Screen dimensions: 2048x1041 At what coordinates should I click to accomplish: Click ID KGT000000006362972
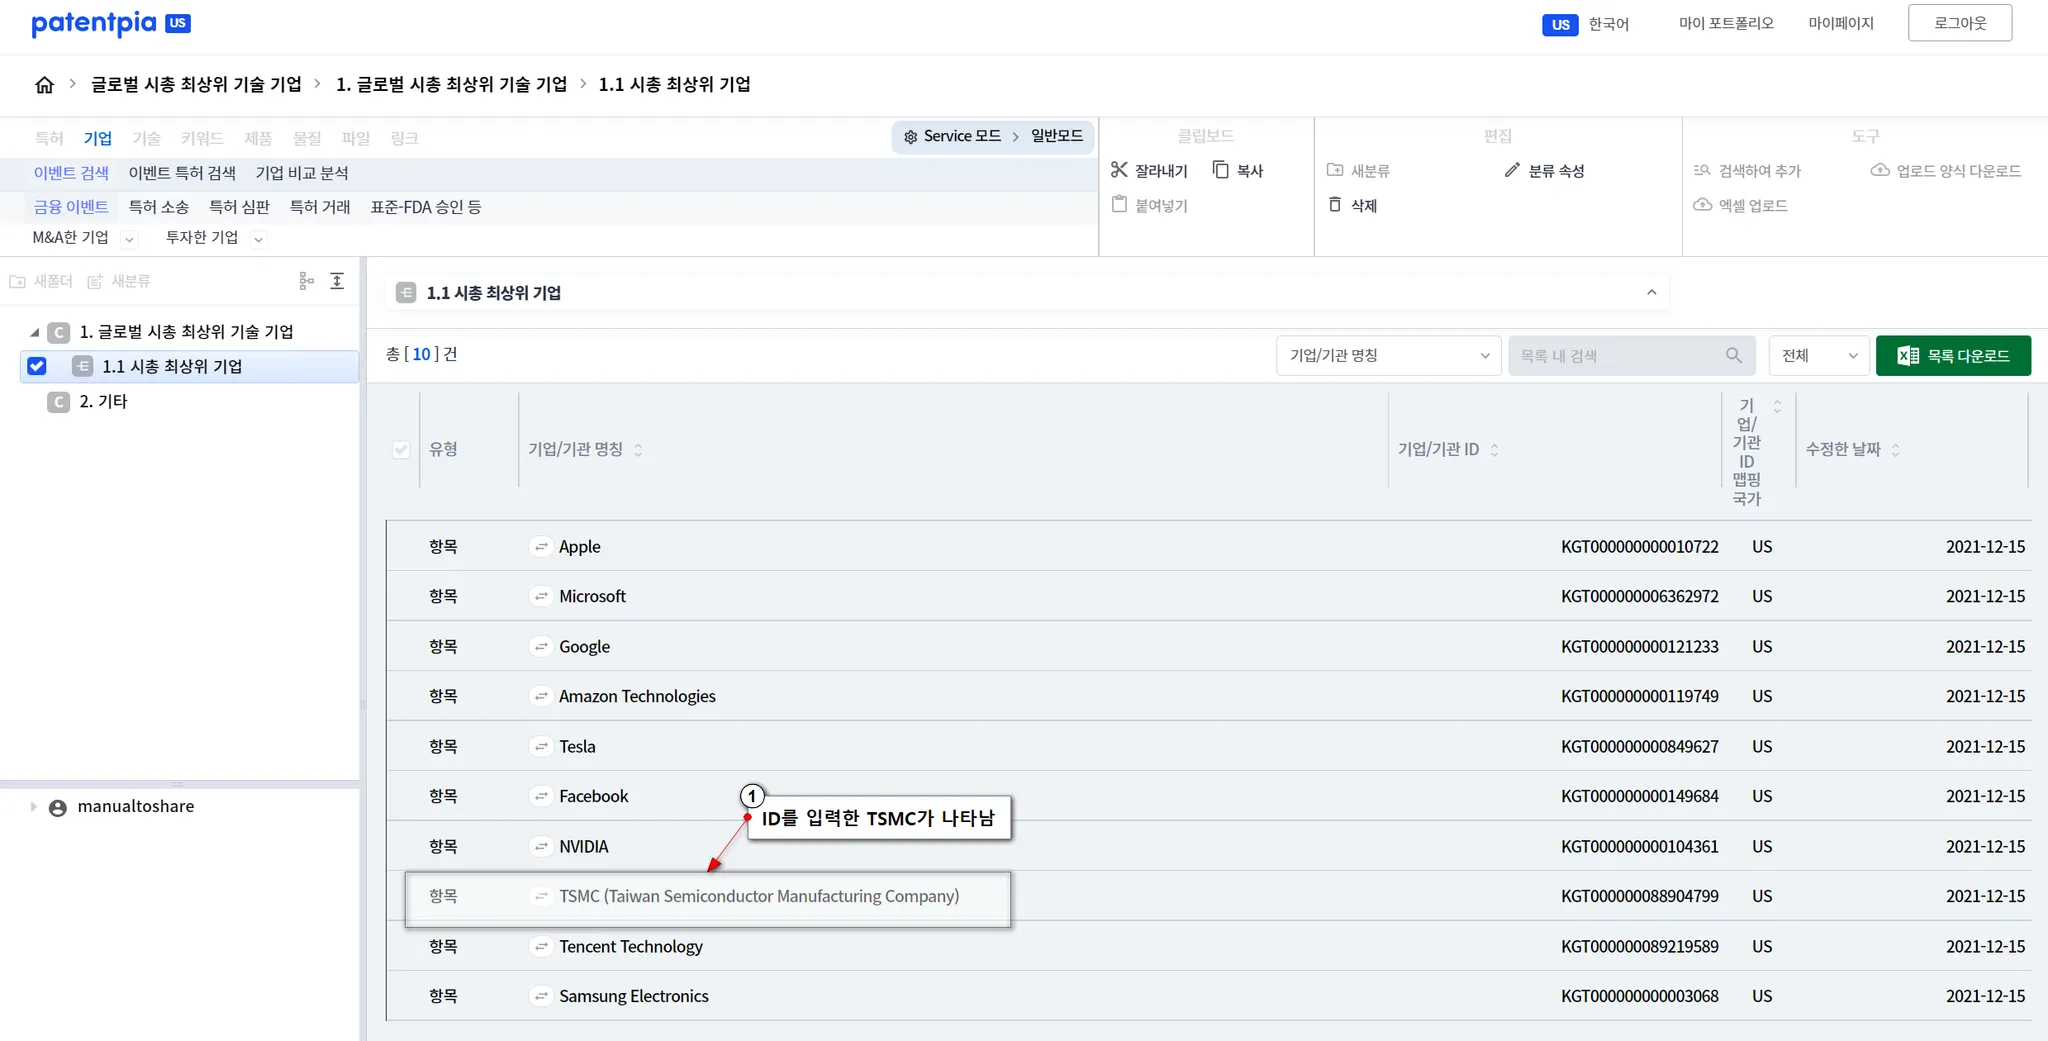(1640, 597)
